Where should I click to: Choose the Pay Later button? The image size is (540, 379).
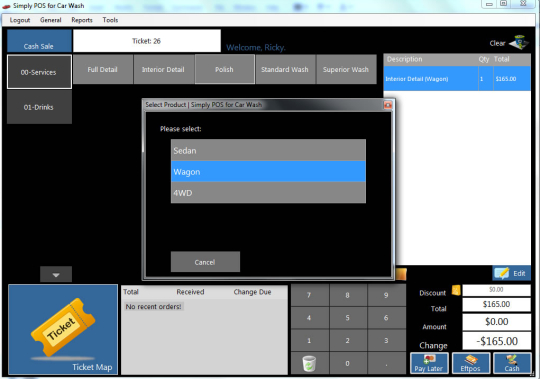pos(429,363)
